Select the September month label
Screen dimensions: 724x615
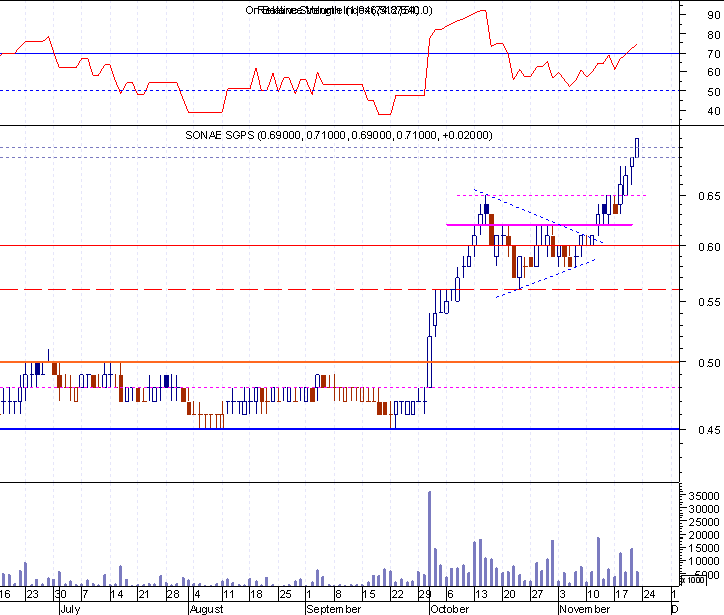click(333, 609)
